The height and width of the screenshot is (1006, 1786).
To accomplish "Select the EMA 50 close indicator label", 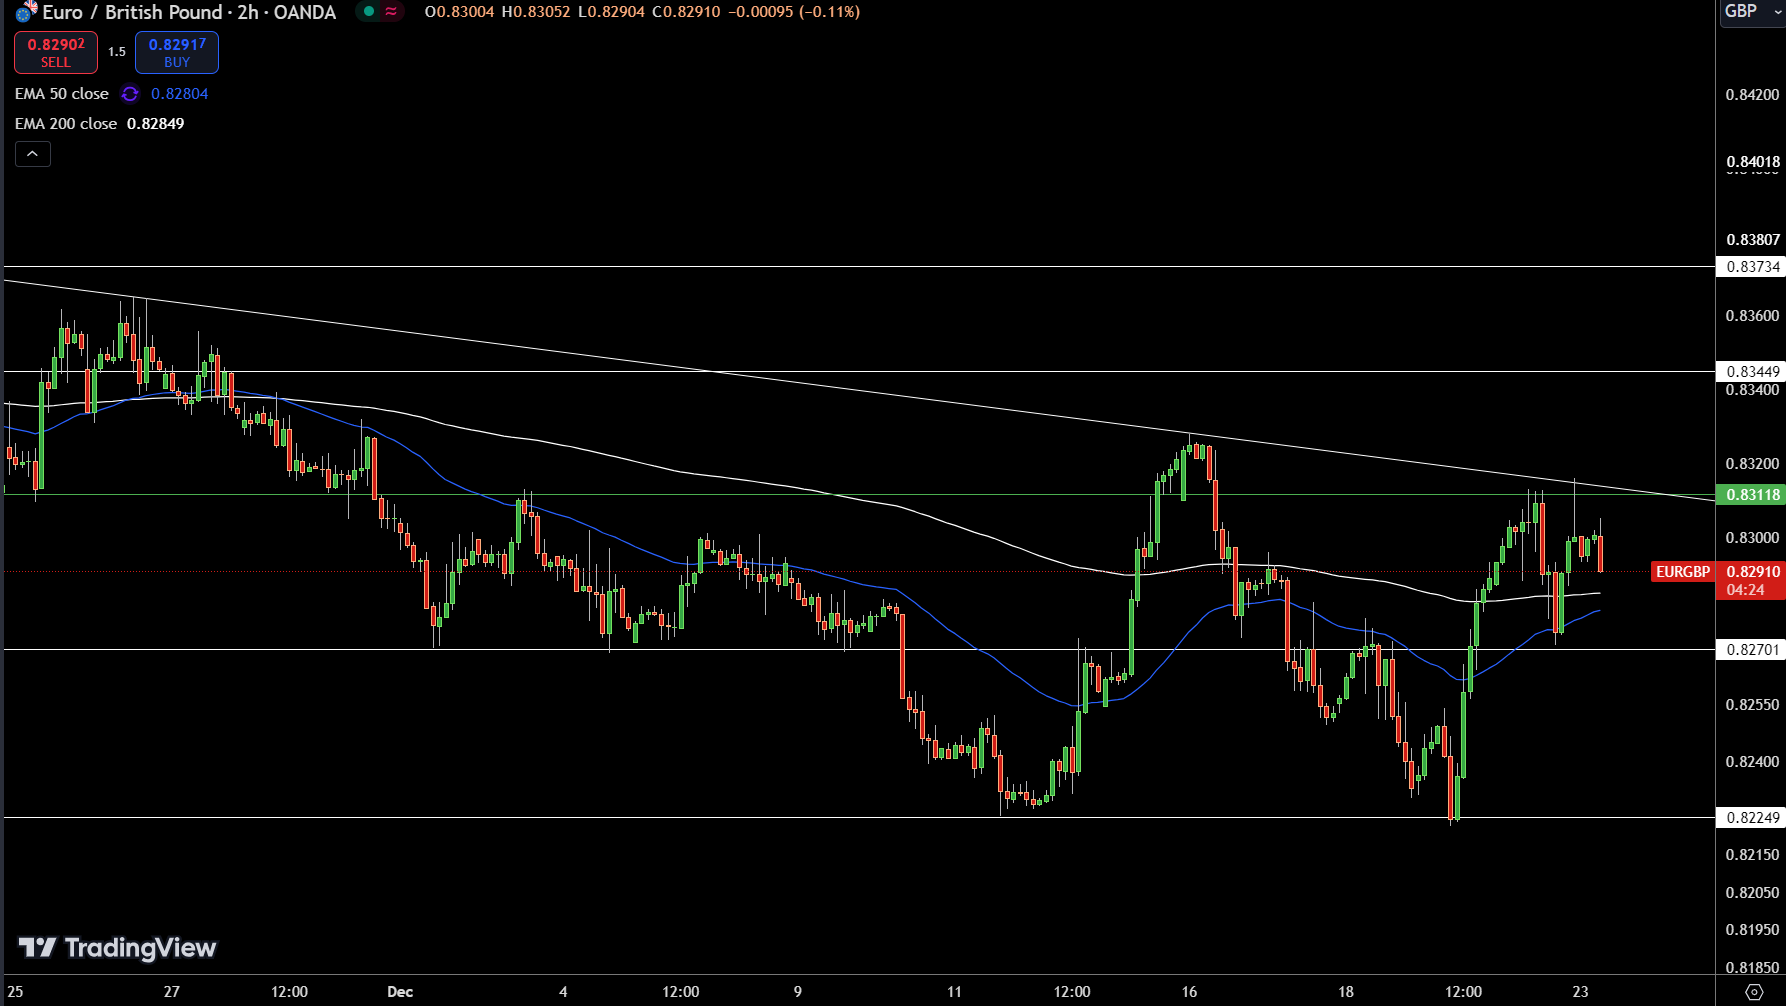I will [62, 94].
